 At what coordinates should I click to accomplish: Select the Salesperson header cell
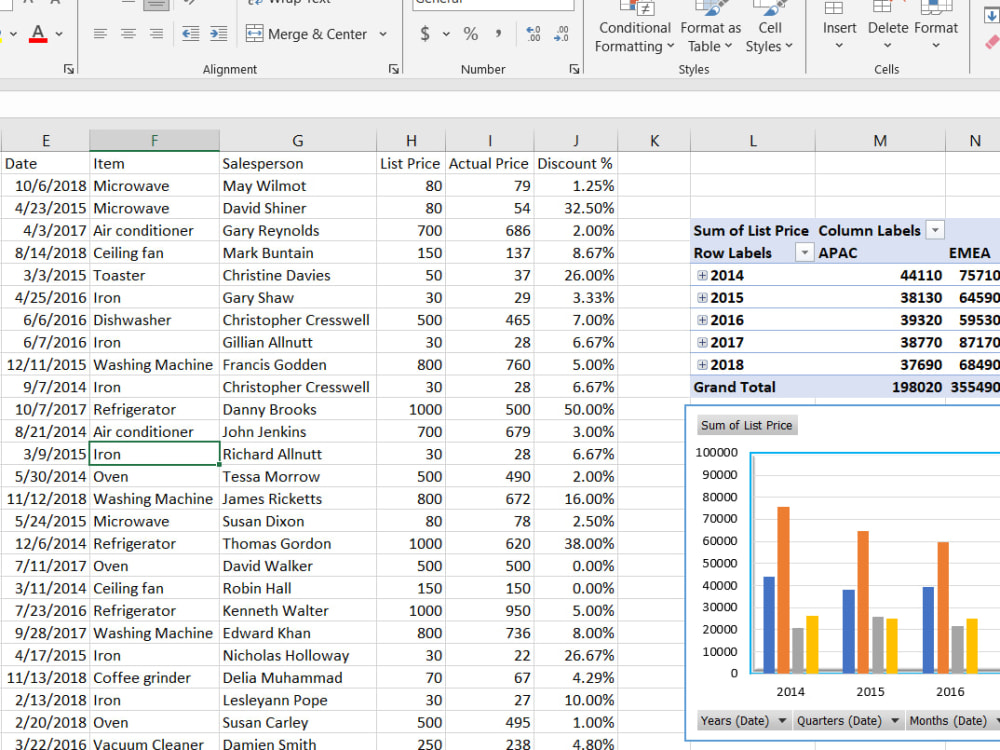tap(298, 163)
